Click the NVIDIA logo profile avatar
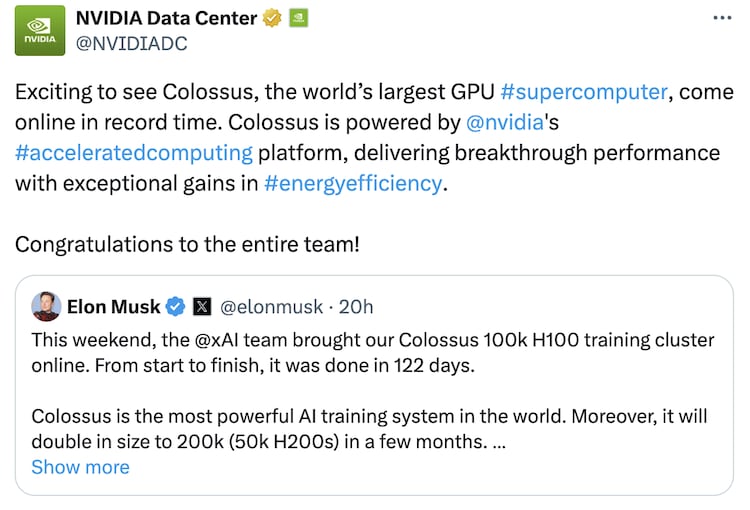This screenshot has width=750, height=510. (x=41, y=29)
